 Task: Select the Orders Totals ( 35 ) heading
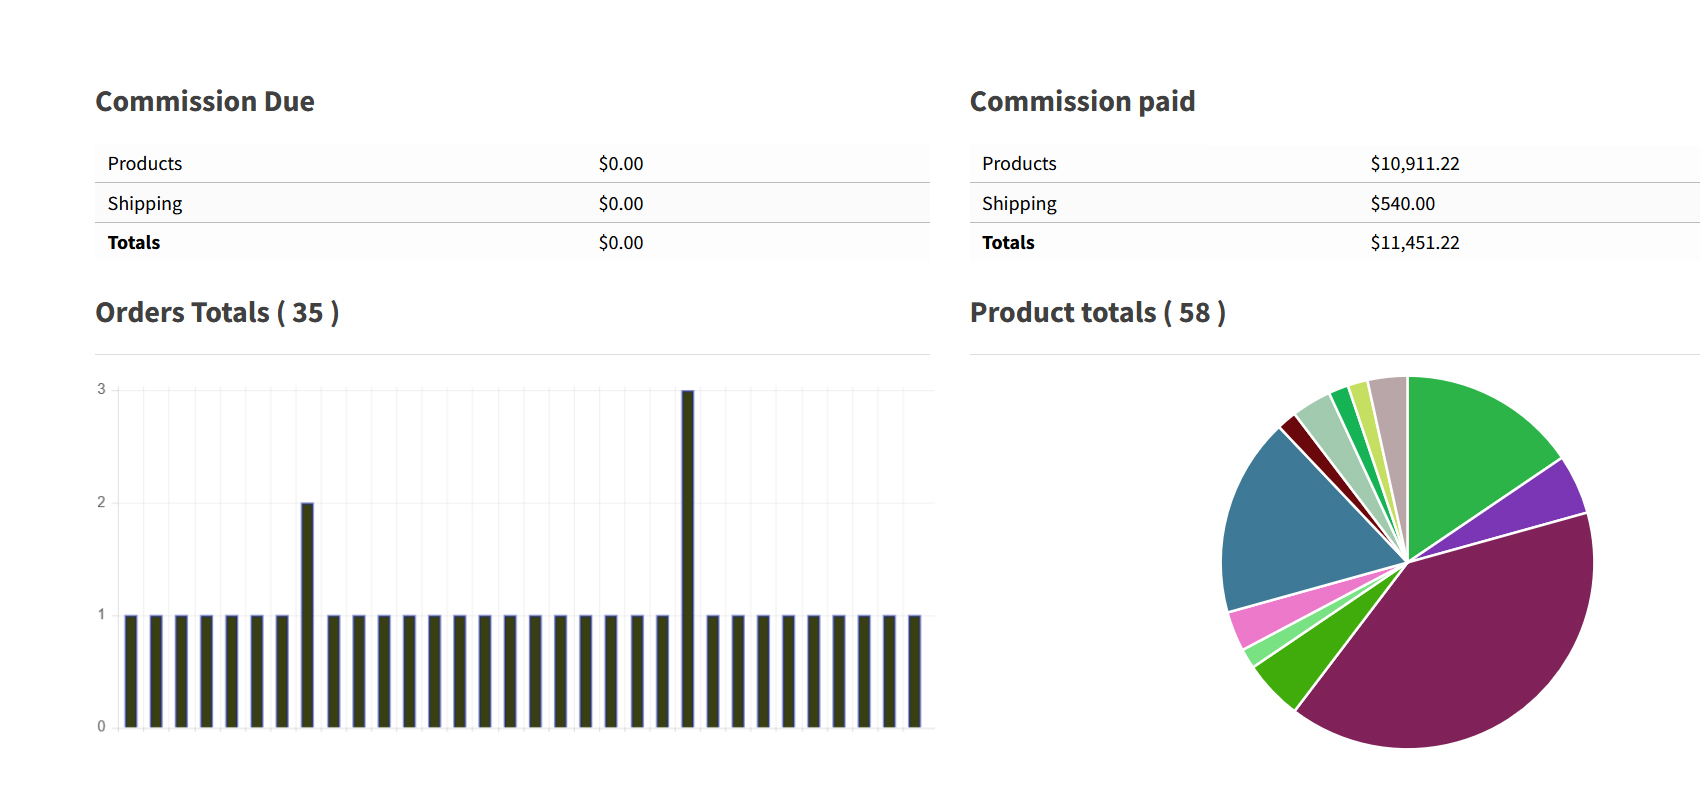click(x=217, y=313)
